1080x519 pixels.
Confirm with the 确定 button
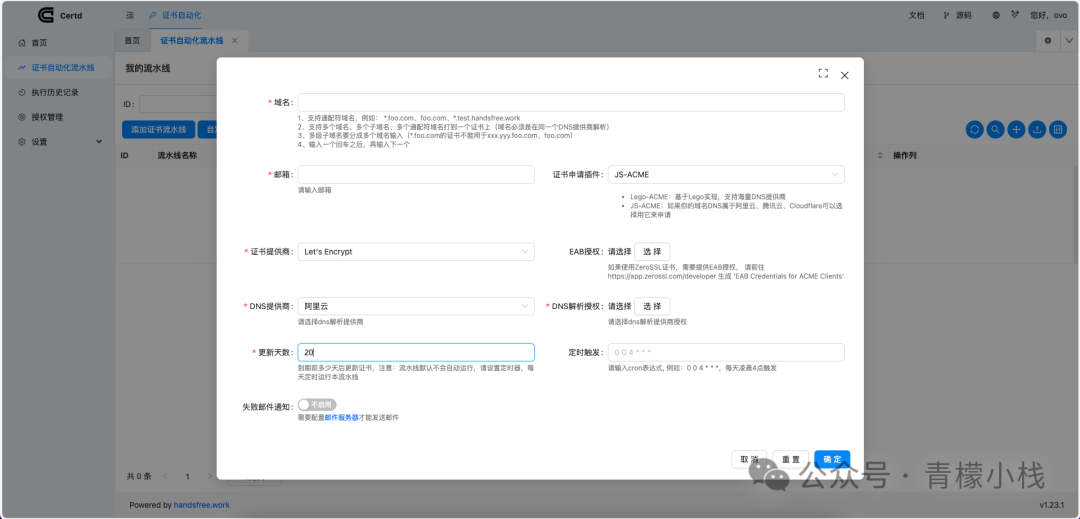[x=832, y=459]
